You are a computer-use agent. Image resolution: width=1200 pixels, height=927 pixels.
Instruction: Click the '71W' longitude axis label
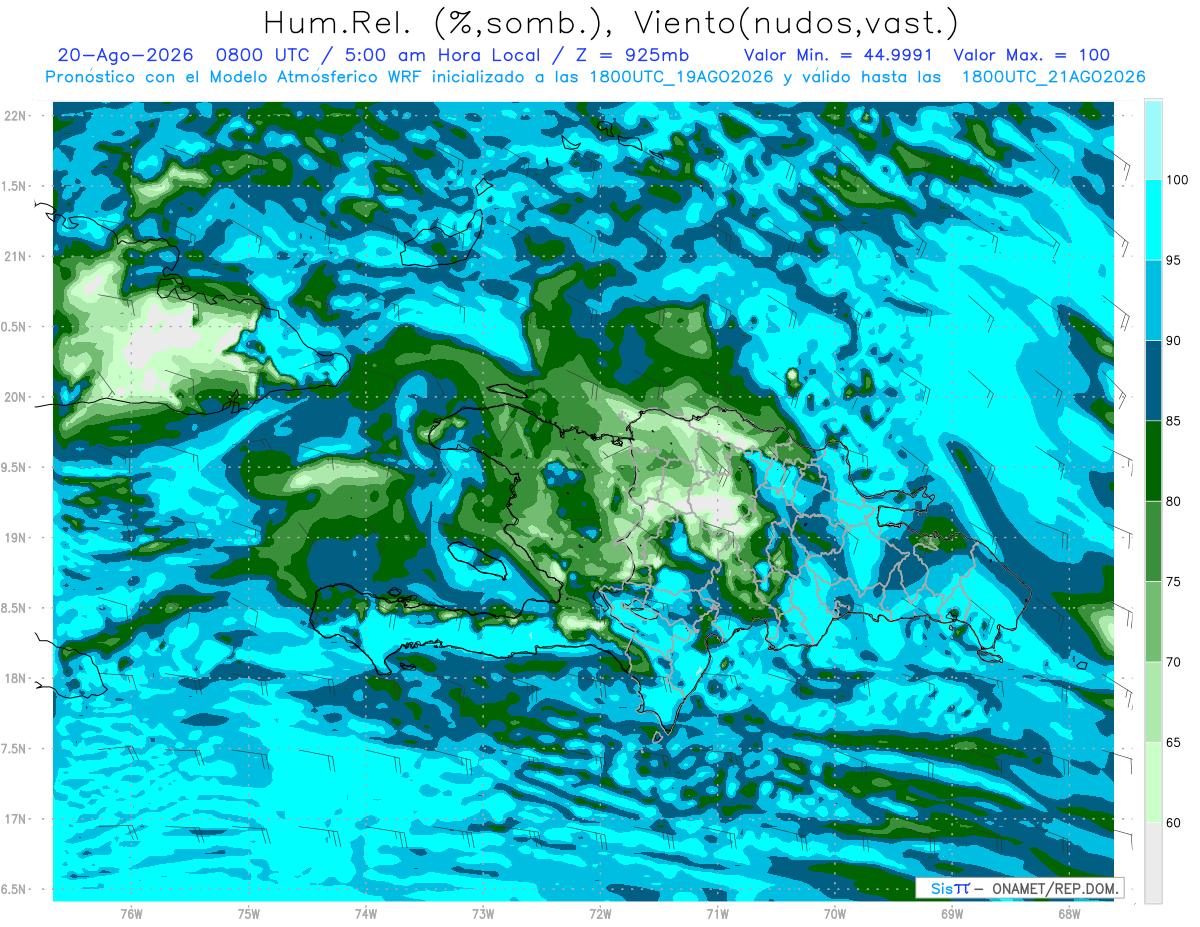pyautogui.click(x=717, y=913)
